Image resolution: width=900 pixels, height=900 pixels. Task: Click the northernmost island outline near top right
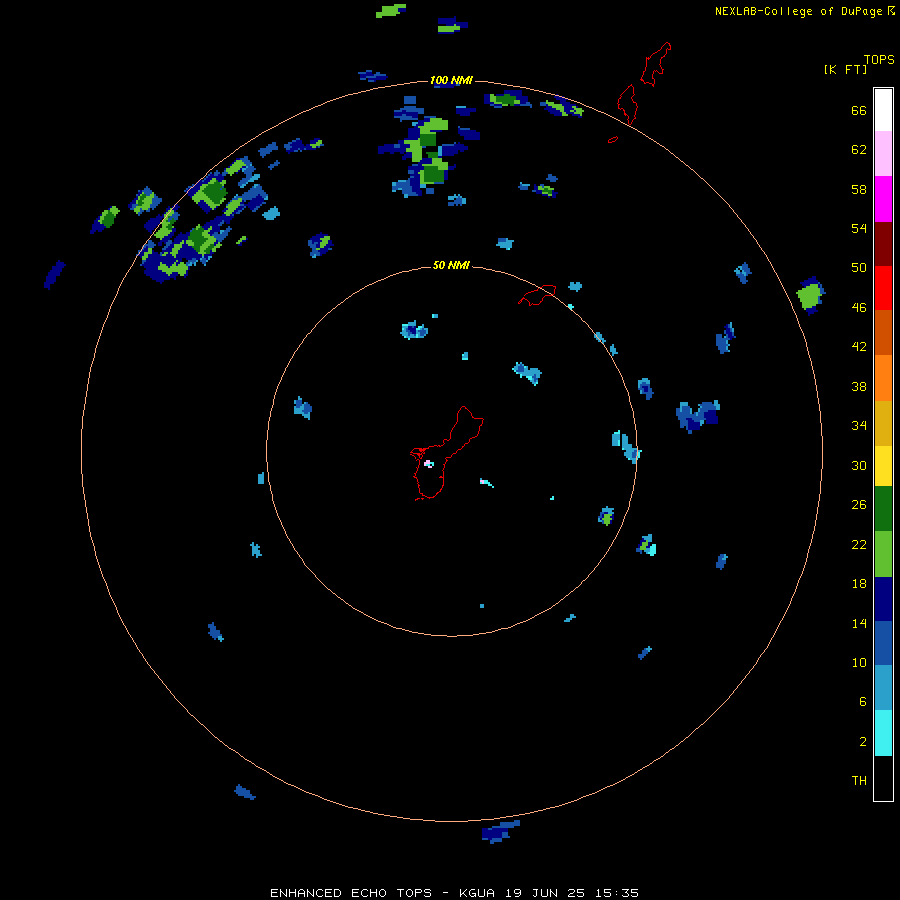pos(655,64)
